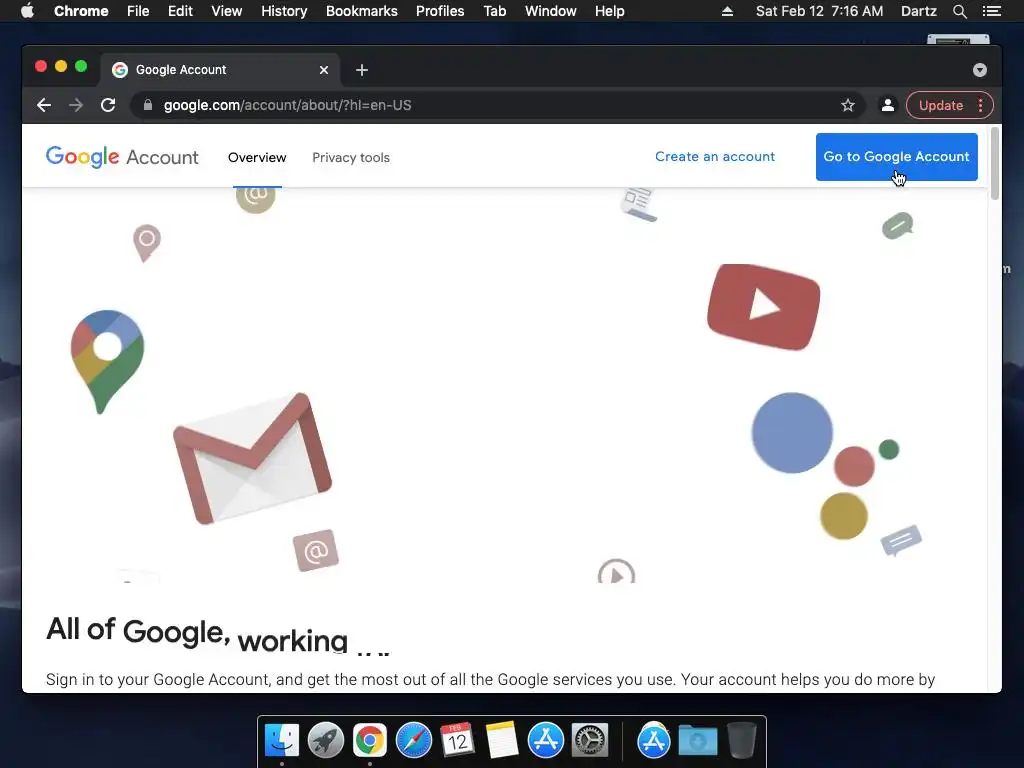Open the App Store icon left of System Preferences

pos(545,741)
